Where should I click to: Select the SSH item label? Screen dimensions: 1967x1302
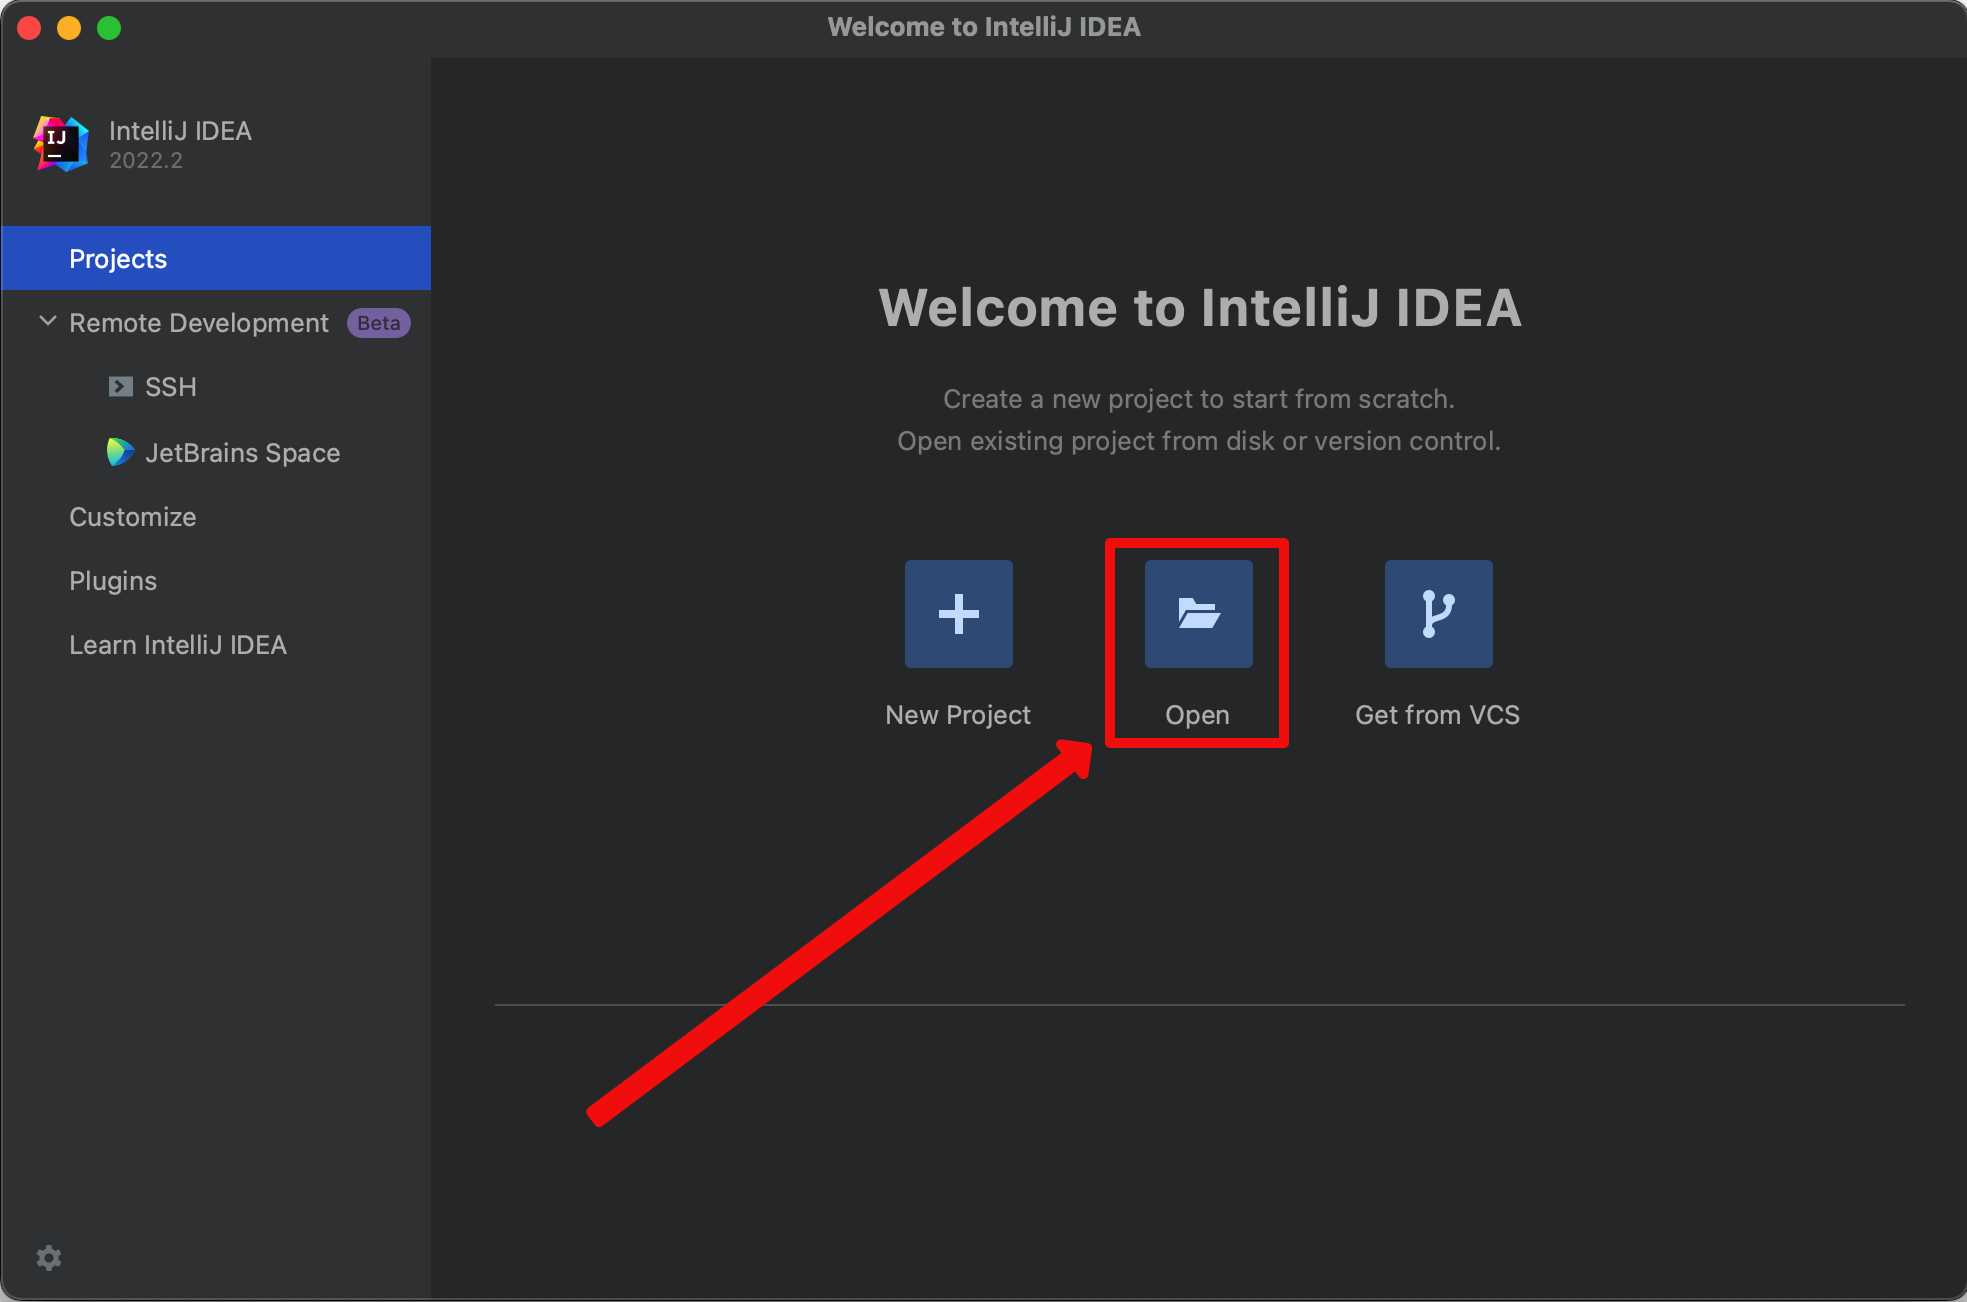click(x=171, y=387)
